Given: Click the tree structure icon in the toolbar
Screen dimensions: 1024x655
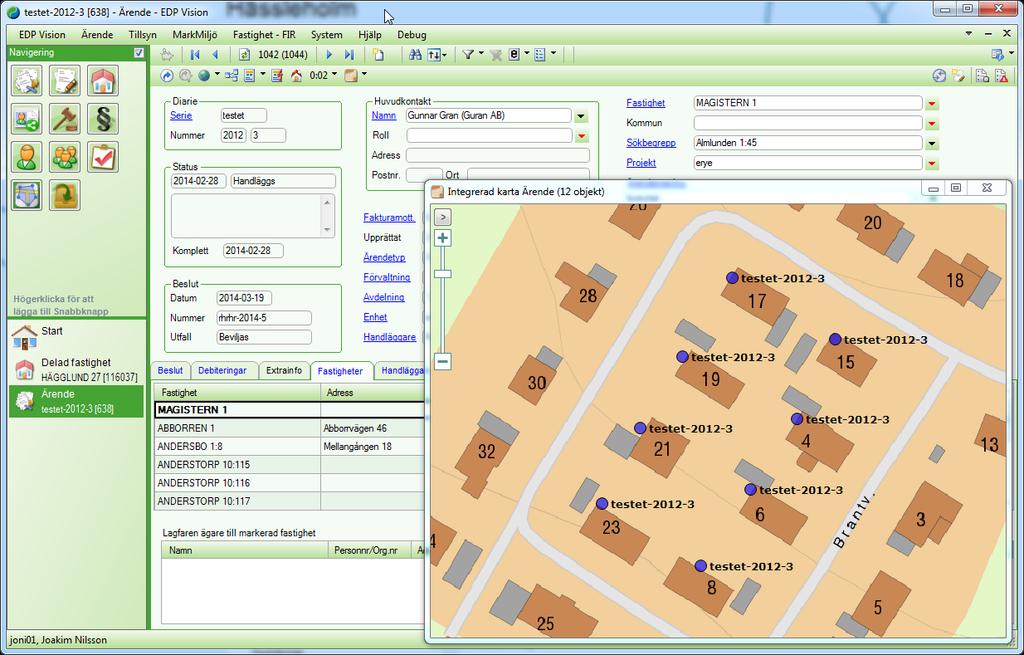Looking at the screenshot, I should click(x=232, y=76).
